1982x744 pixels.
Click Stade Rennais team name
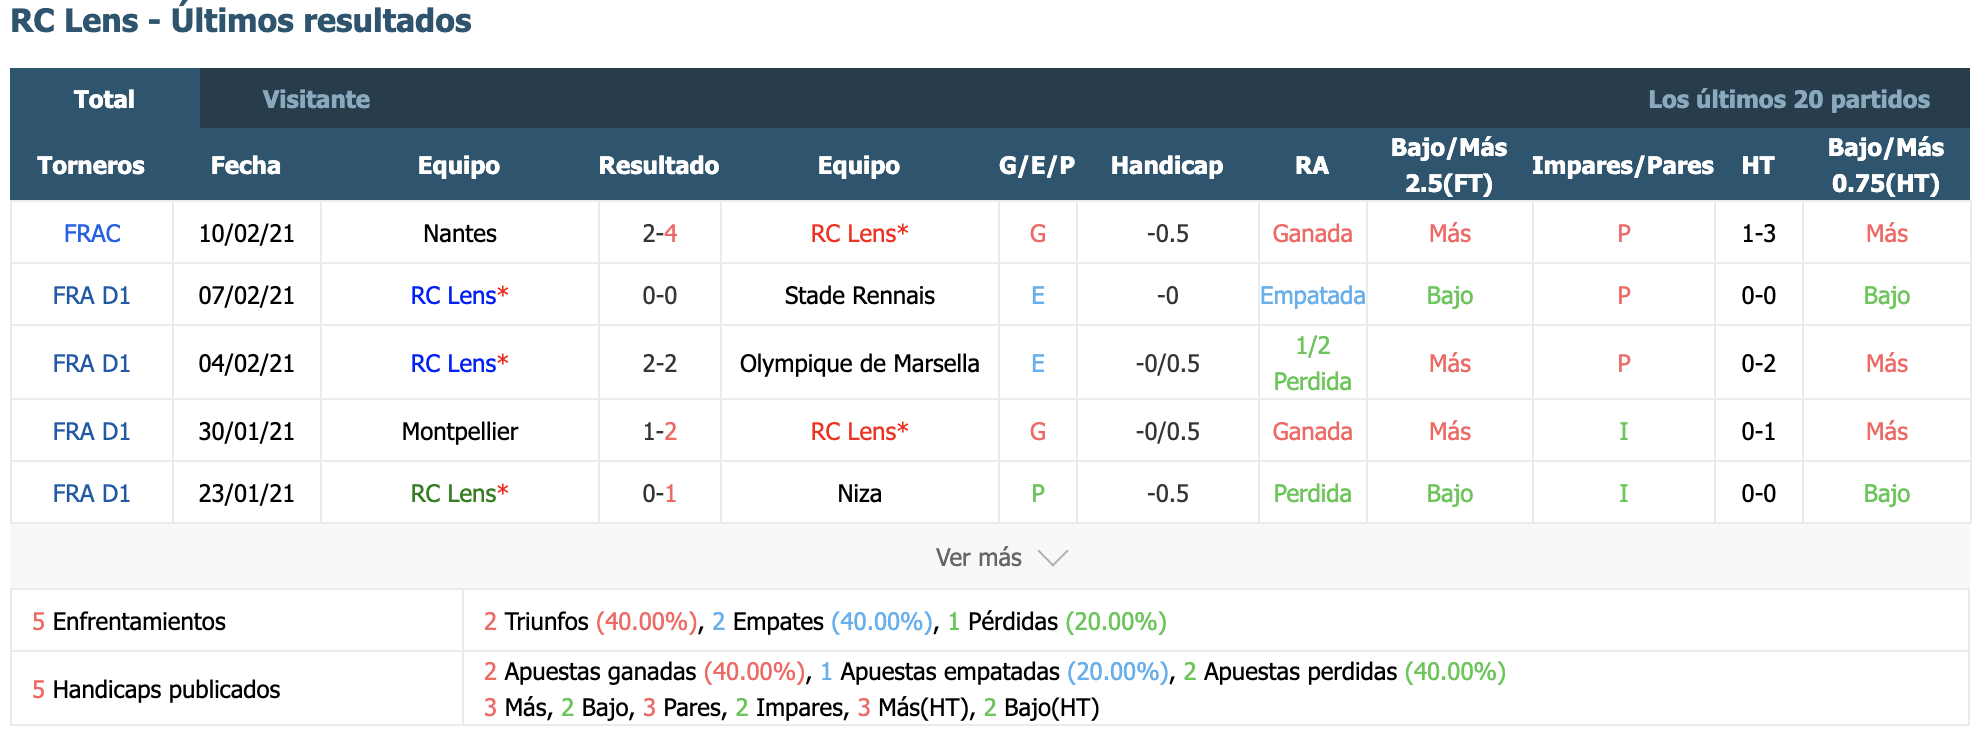click(x=859, y=295)
